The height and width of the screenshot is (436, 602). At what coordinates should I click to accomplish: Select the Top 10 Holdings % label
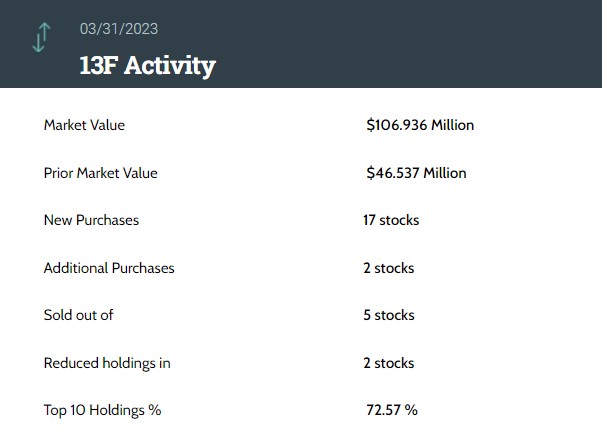pyautogui.click(x=102, y=410)
